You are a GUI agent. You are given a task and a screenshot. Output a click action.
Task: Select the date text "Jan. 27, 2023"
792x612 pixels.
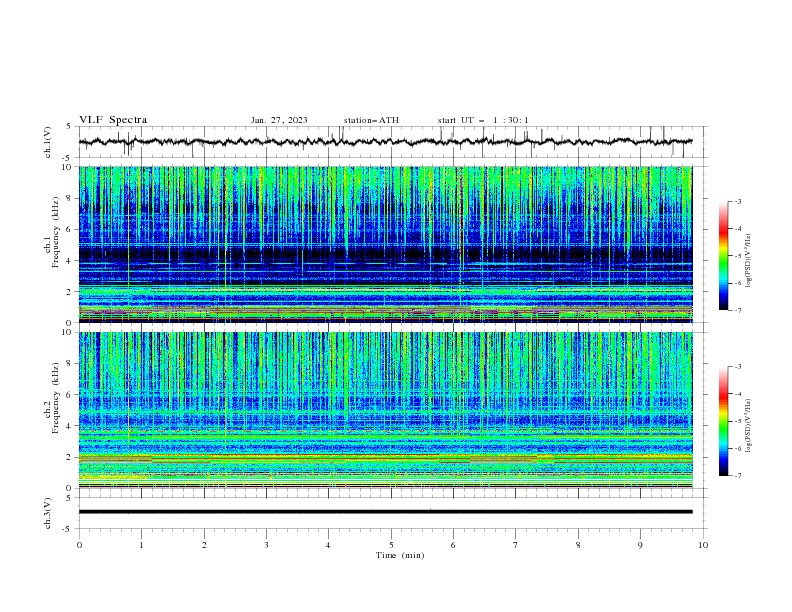[x=279, y=120]
